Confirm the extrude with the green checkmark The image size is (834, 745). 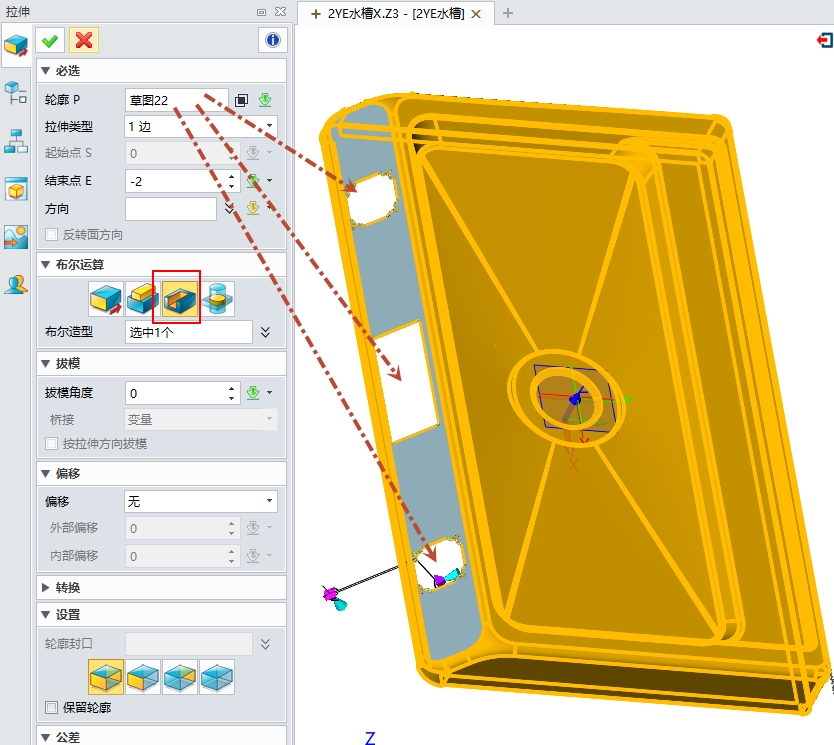(x=50, y=40)
